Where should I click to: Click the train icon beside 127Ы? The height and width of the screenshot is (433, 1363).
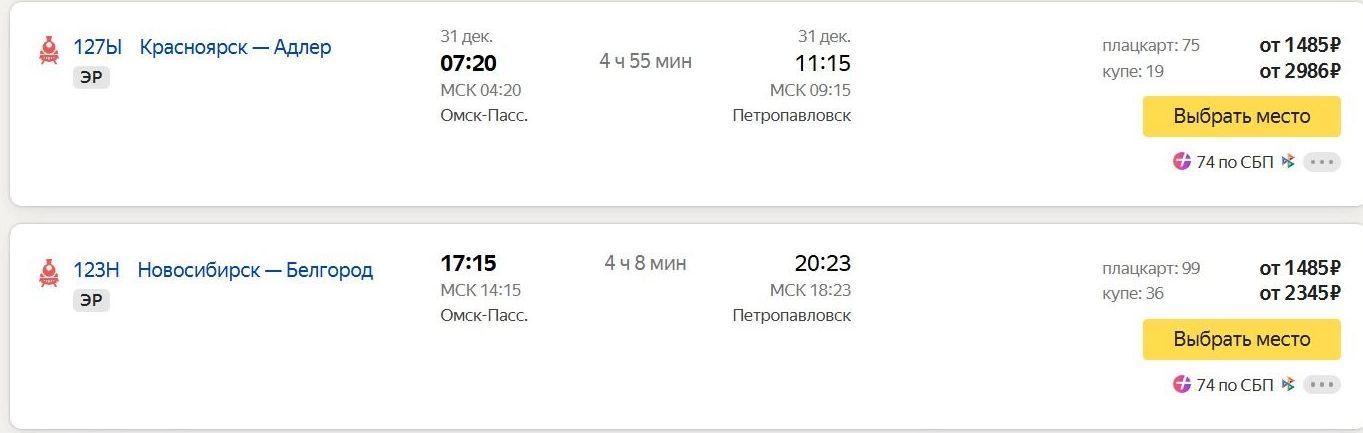point(48,50)
